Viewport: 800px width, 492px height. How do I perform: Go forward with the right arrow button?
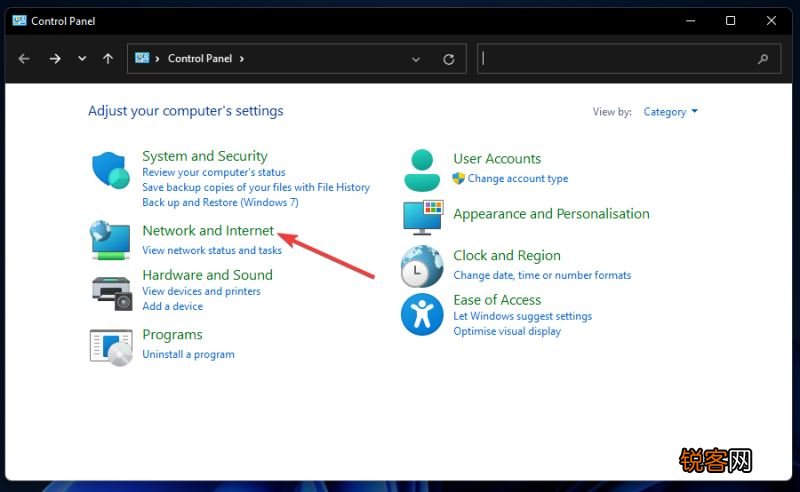[x=55, y=59]
